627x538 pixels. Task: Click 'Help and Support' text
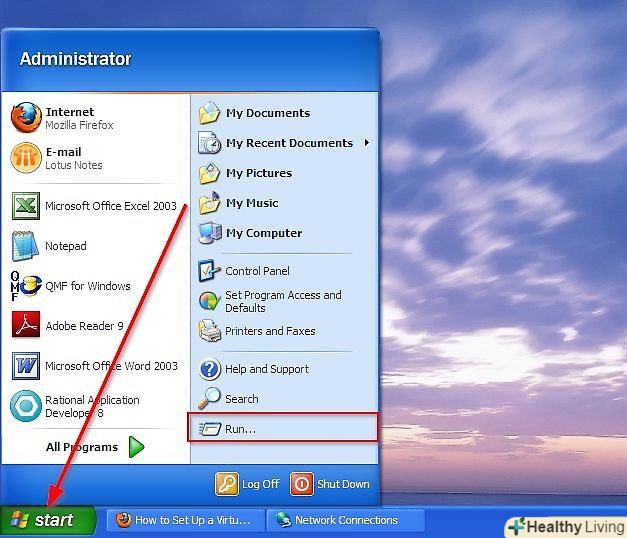tap(267, 369)
